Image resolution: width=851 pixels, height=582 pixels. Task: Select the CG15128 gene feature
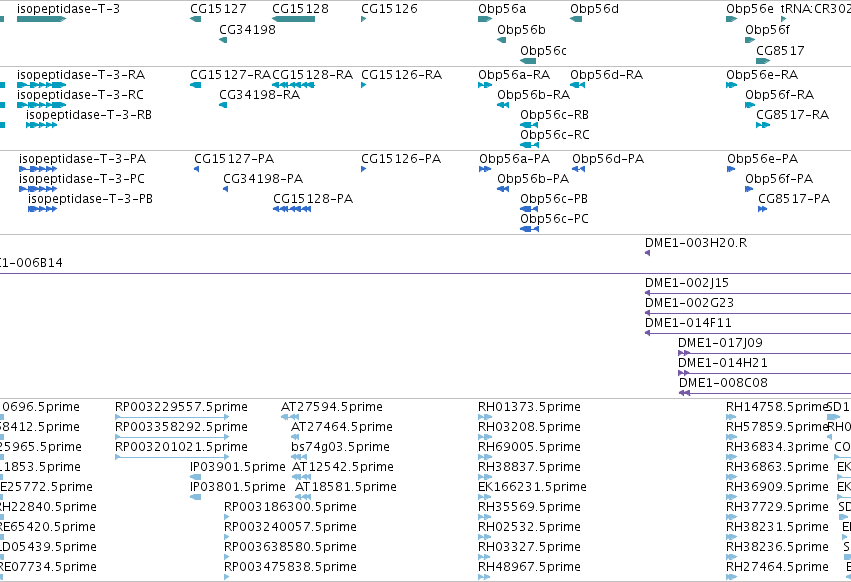(294, 19)
